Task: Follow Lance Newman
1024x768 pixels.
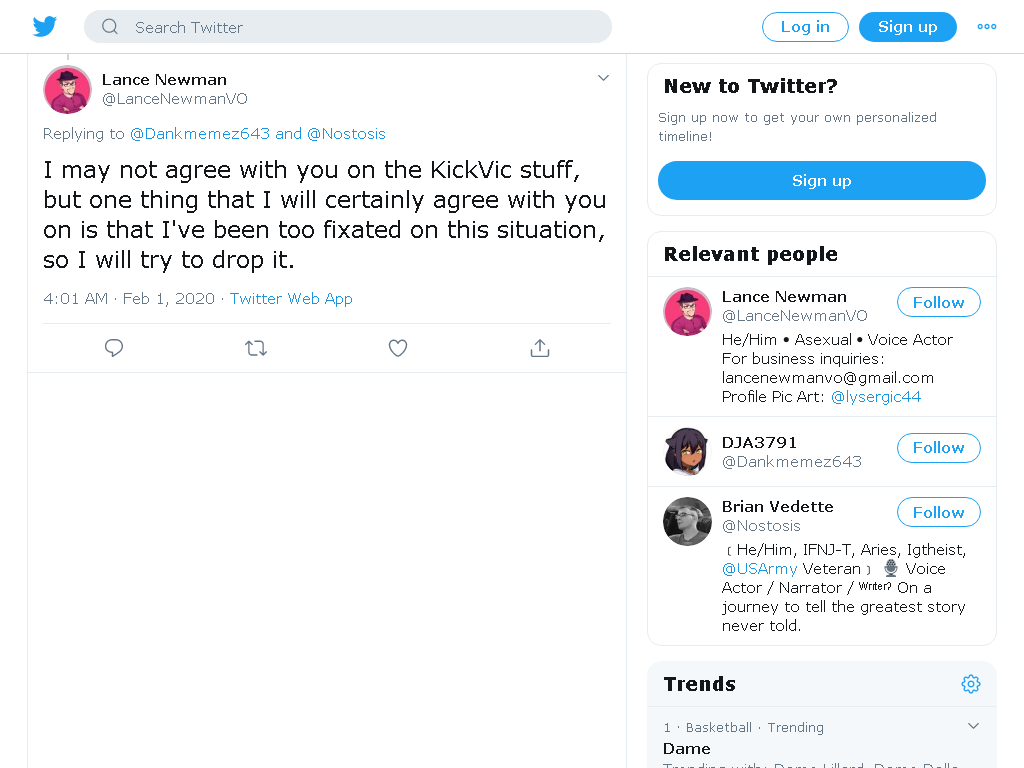Action: click(938, 302)
